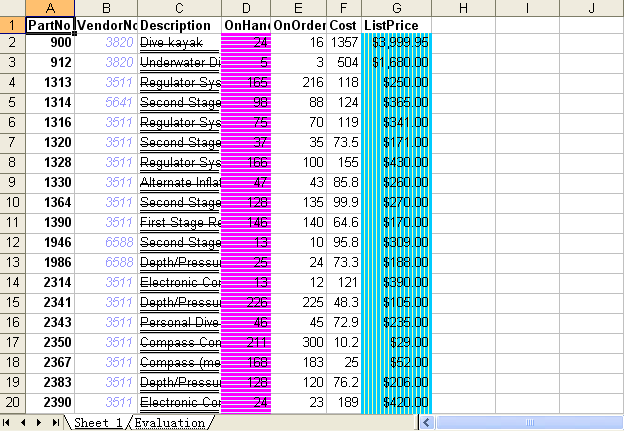Click the horizontal scrollbar left arrow
Screen dimensions: 624x432
tap(427, 423)
